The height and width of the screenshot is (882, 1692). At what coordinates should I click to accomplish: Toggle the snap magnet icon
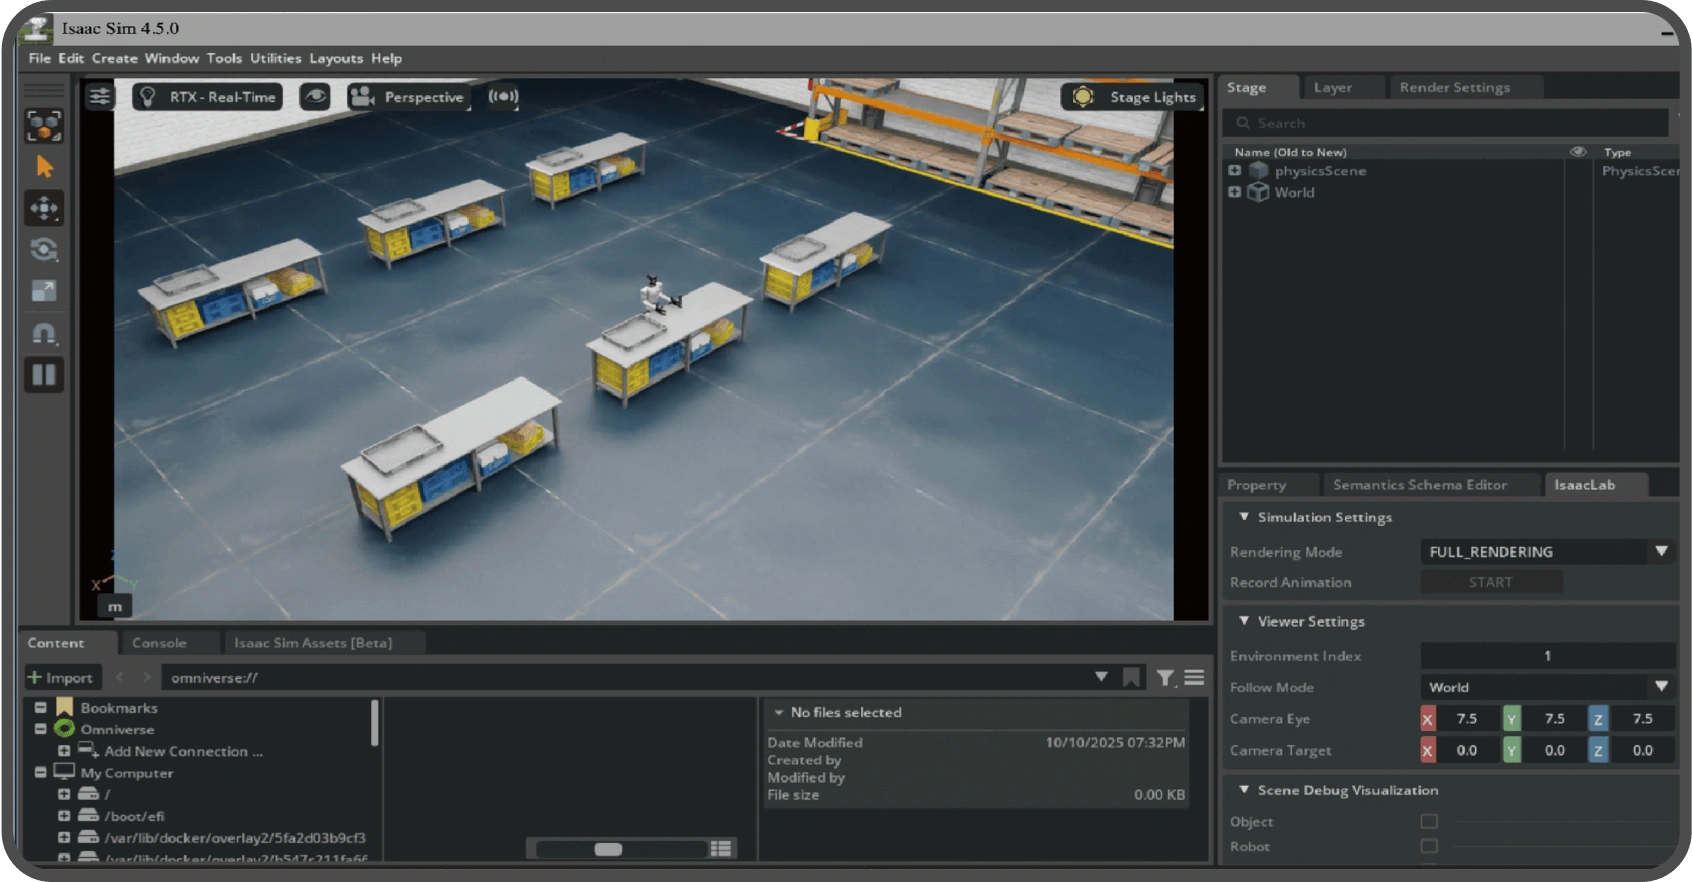pyautogui.click(x=44, y=333)
